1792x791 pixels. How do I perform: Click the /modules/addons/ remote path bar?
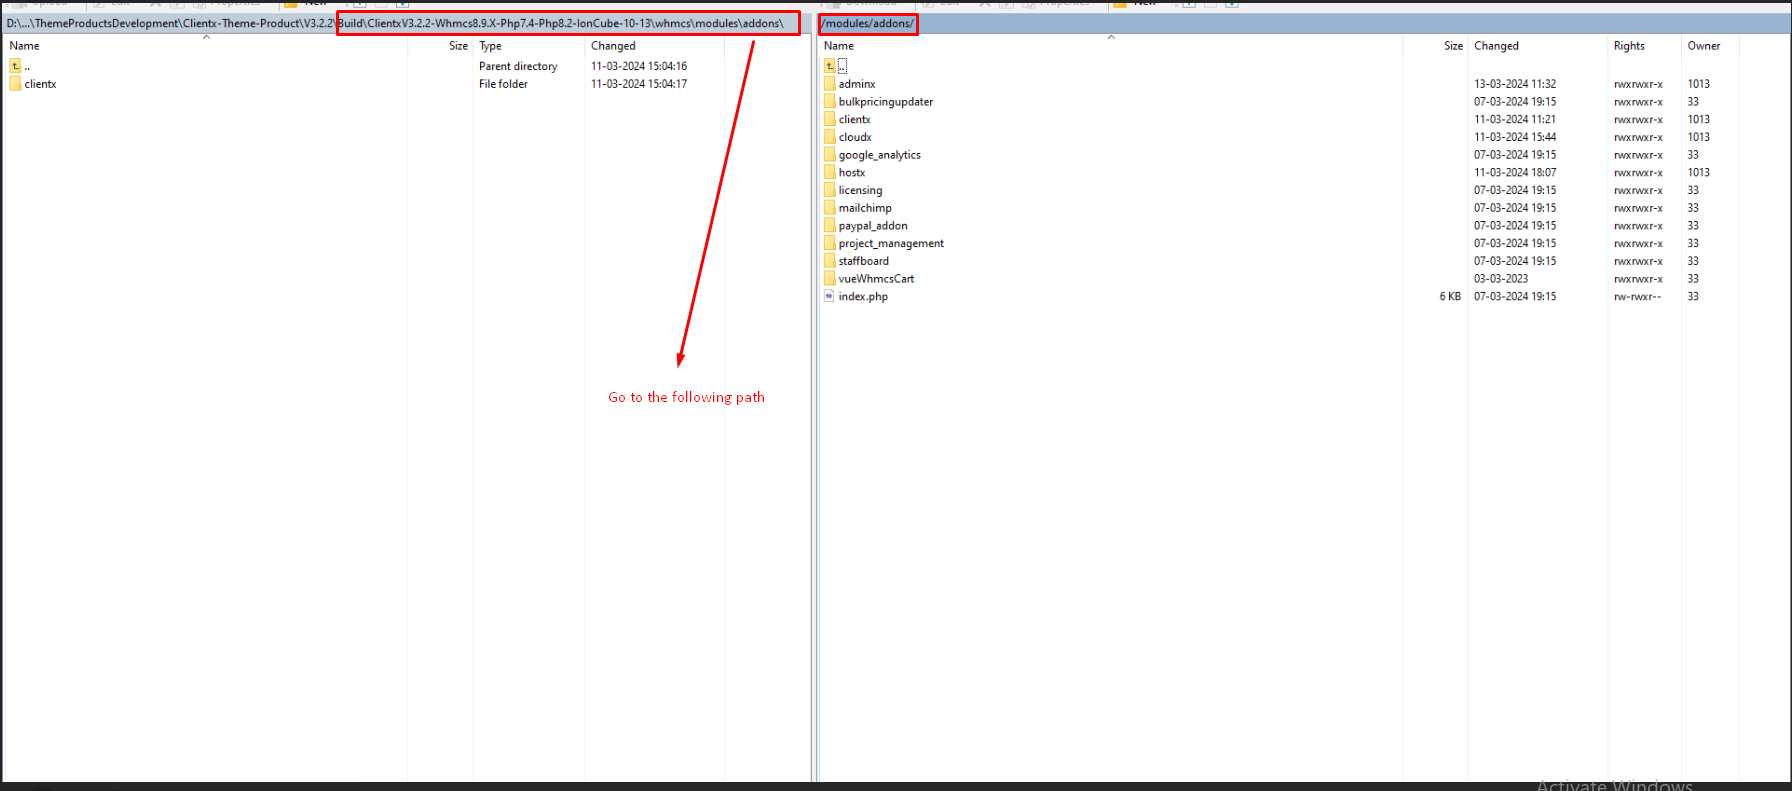coord(868,24)
